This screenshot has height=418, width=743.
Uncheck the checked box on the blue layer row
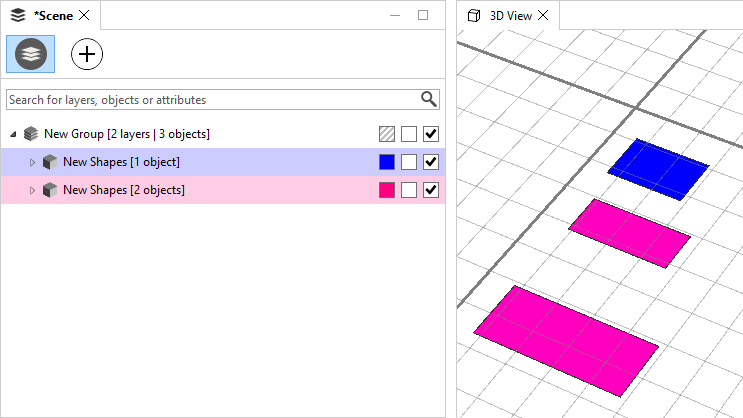coord(431,162)
